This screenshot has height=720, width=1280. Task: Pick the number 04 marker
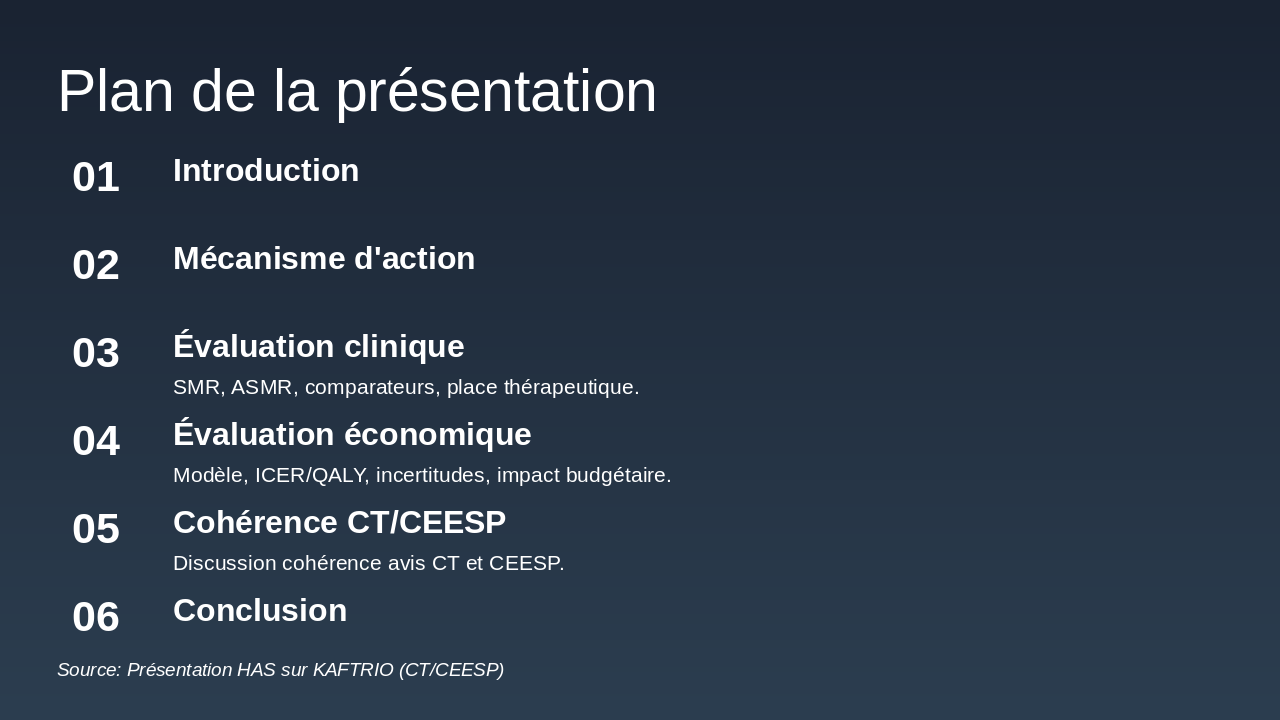tap(96, 441)
